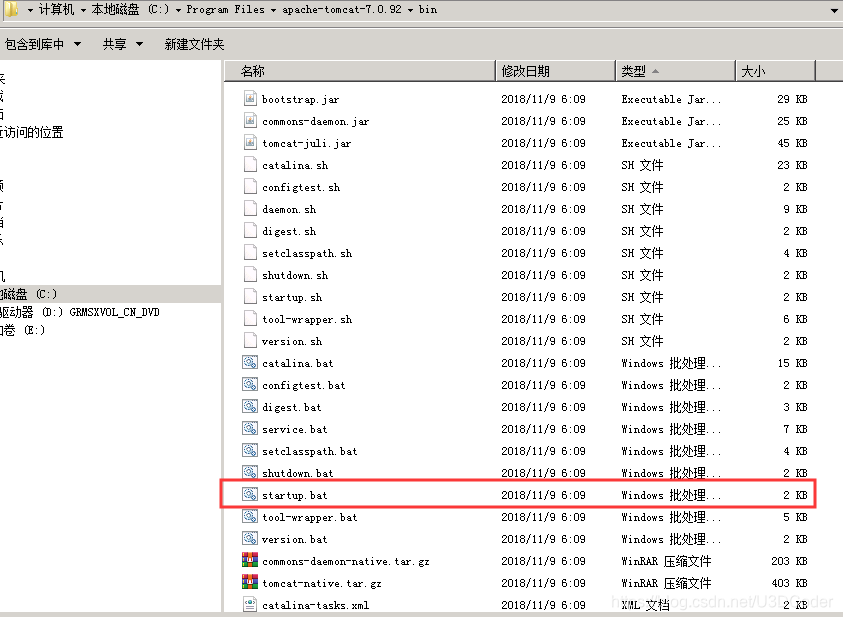
Task: Click the tomcat-juli.jar file icon
Action: pyautogui.click(x=250, y=142)
